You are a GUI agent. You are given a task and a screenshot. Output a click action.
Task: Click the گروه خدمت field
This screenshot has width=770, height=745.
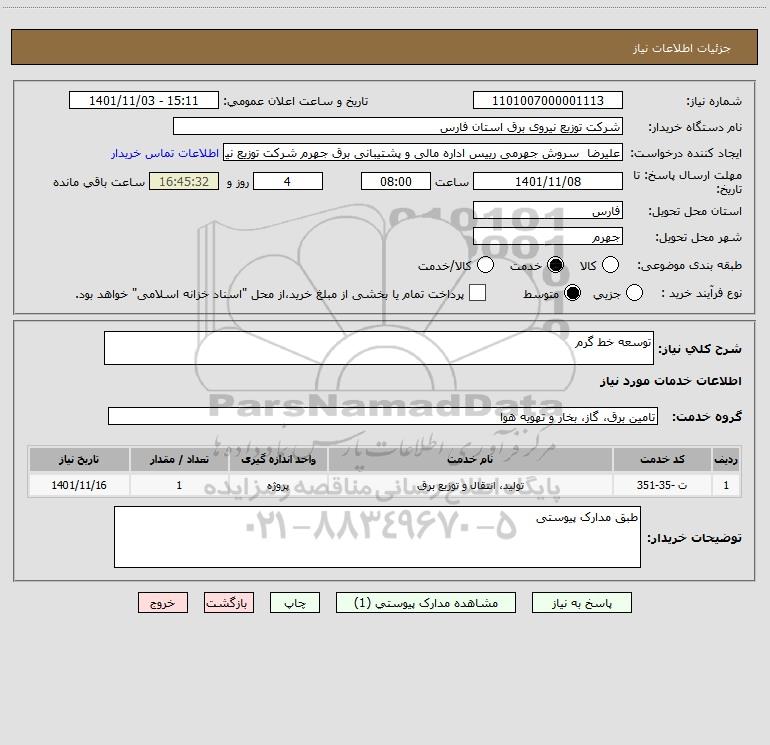[383, 416]
